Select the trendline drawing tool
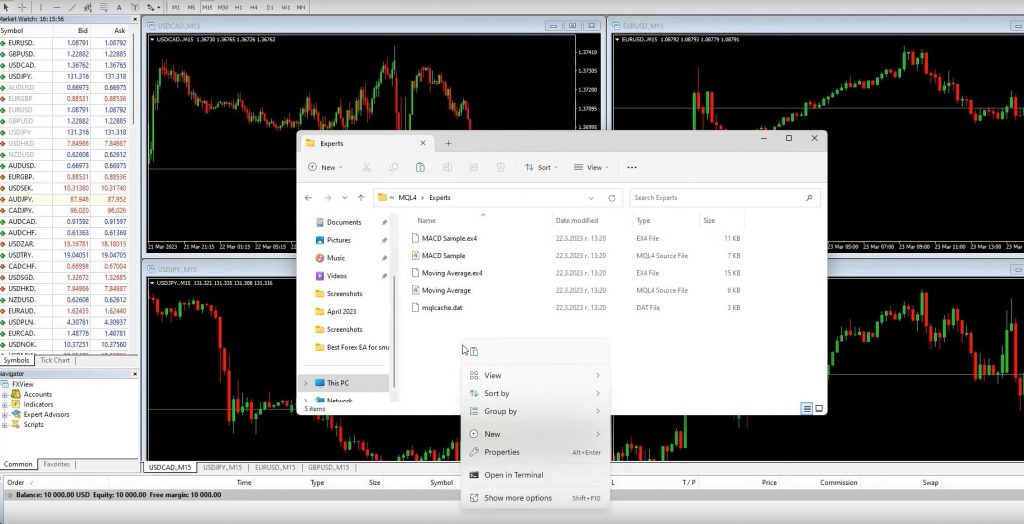Screen dimensions: 1024x524 click(x=72, y=7)
